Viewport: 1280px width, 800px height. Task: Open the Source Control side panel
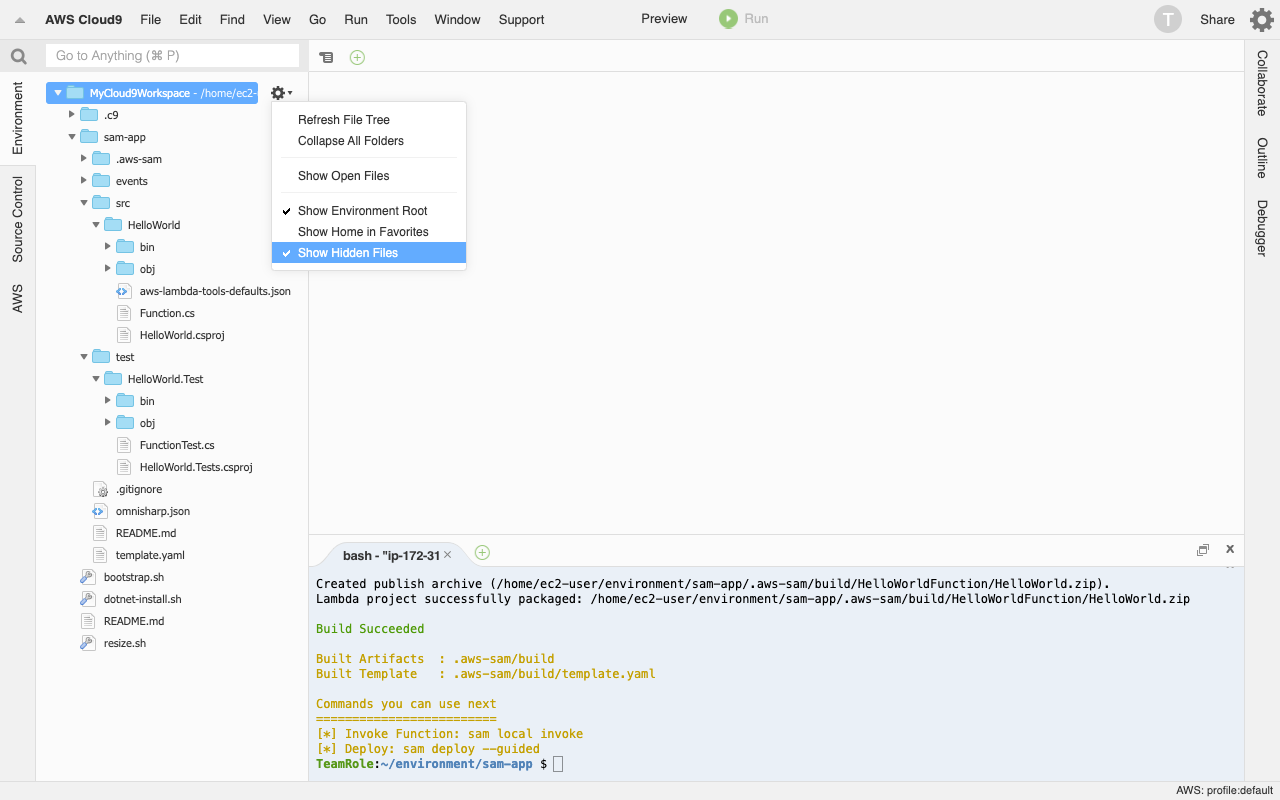click(x=18, y=219)
